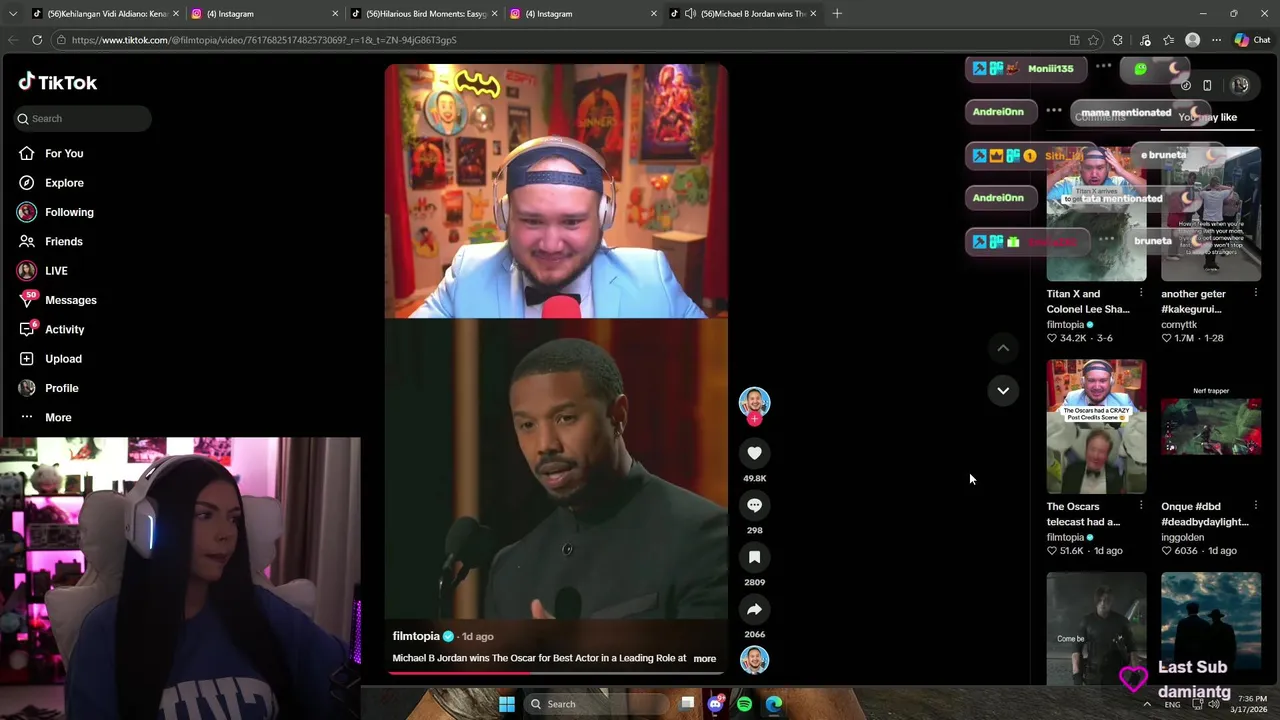Go to the previous video with the up chevron

1003,347
